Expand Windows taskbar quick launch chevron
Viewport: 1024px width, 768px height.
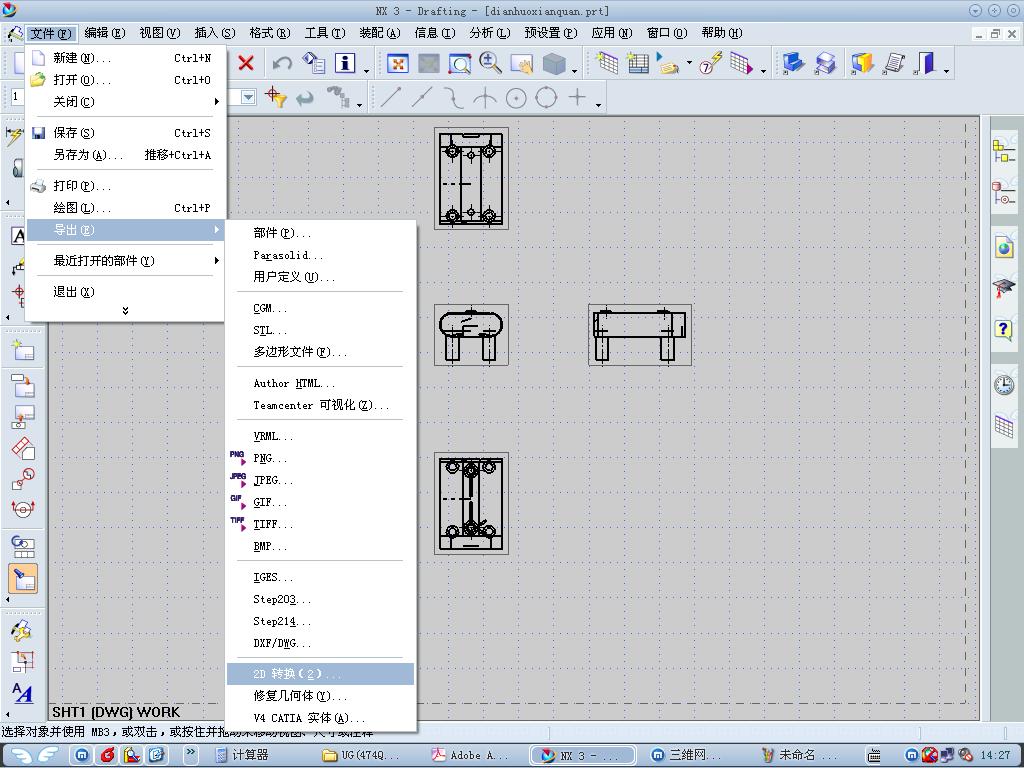191,752
